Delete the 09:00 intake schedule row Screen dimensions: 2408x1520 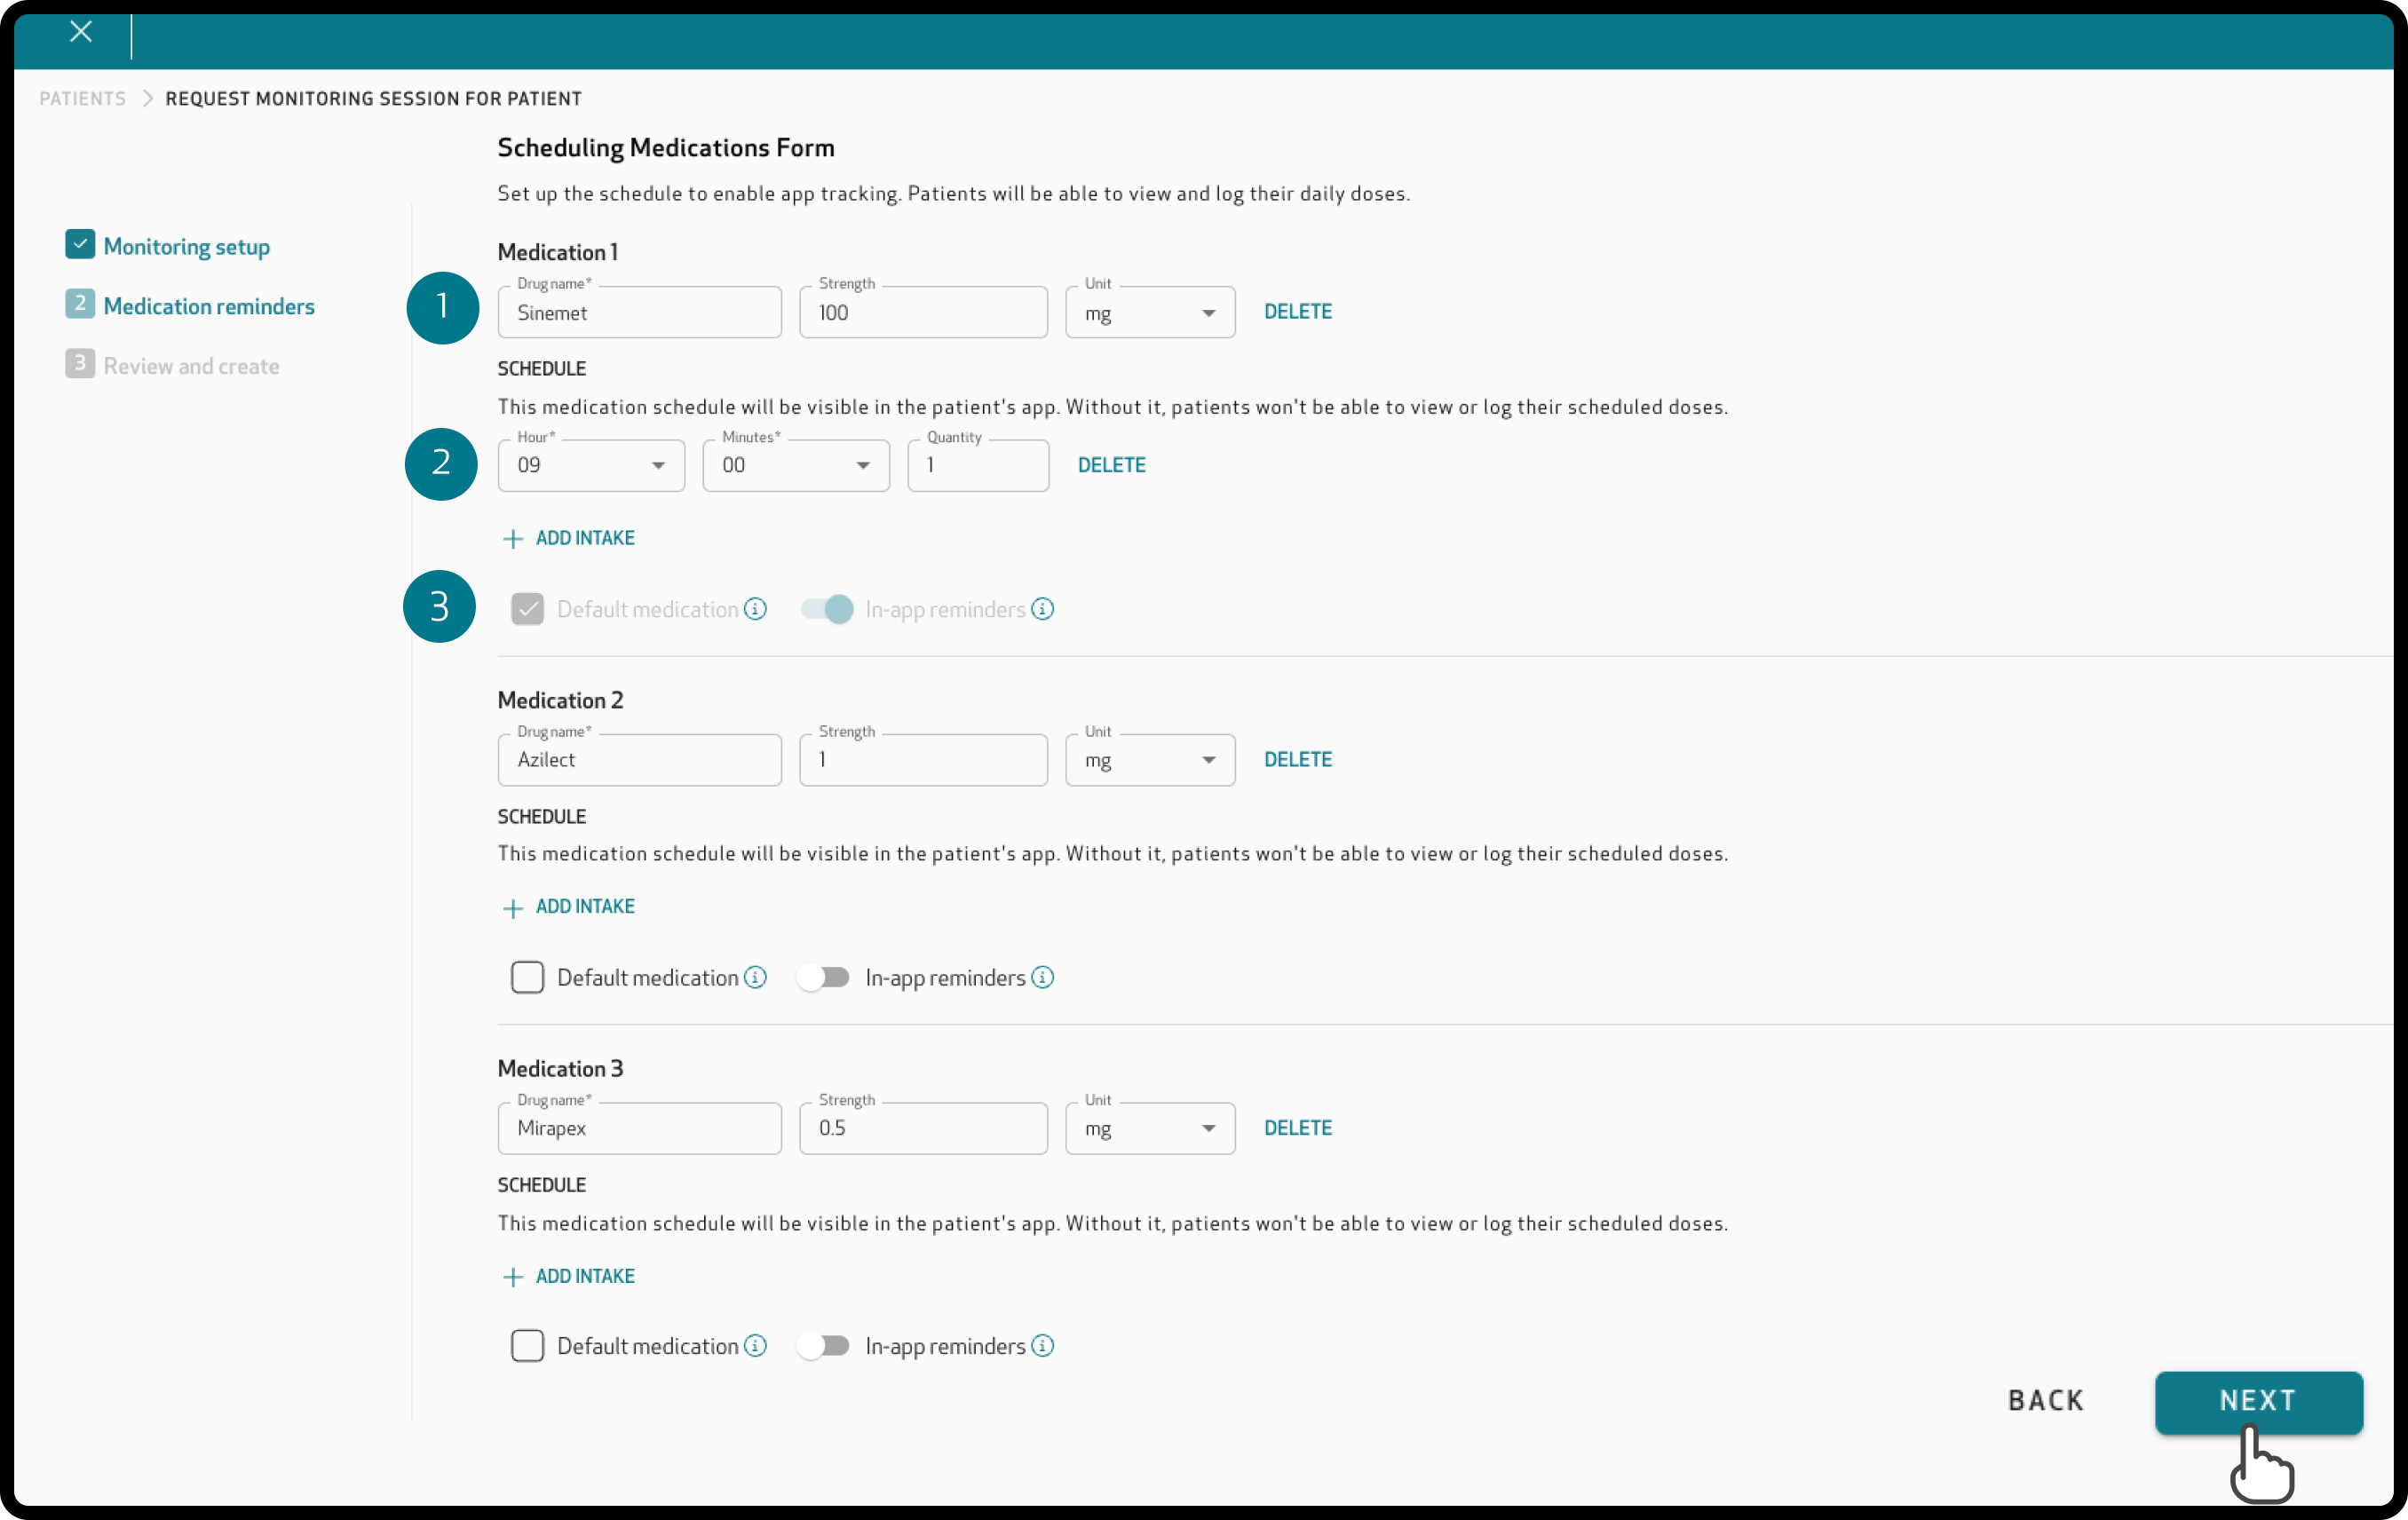1112,465
